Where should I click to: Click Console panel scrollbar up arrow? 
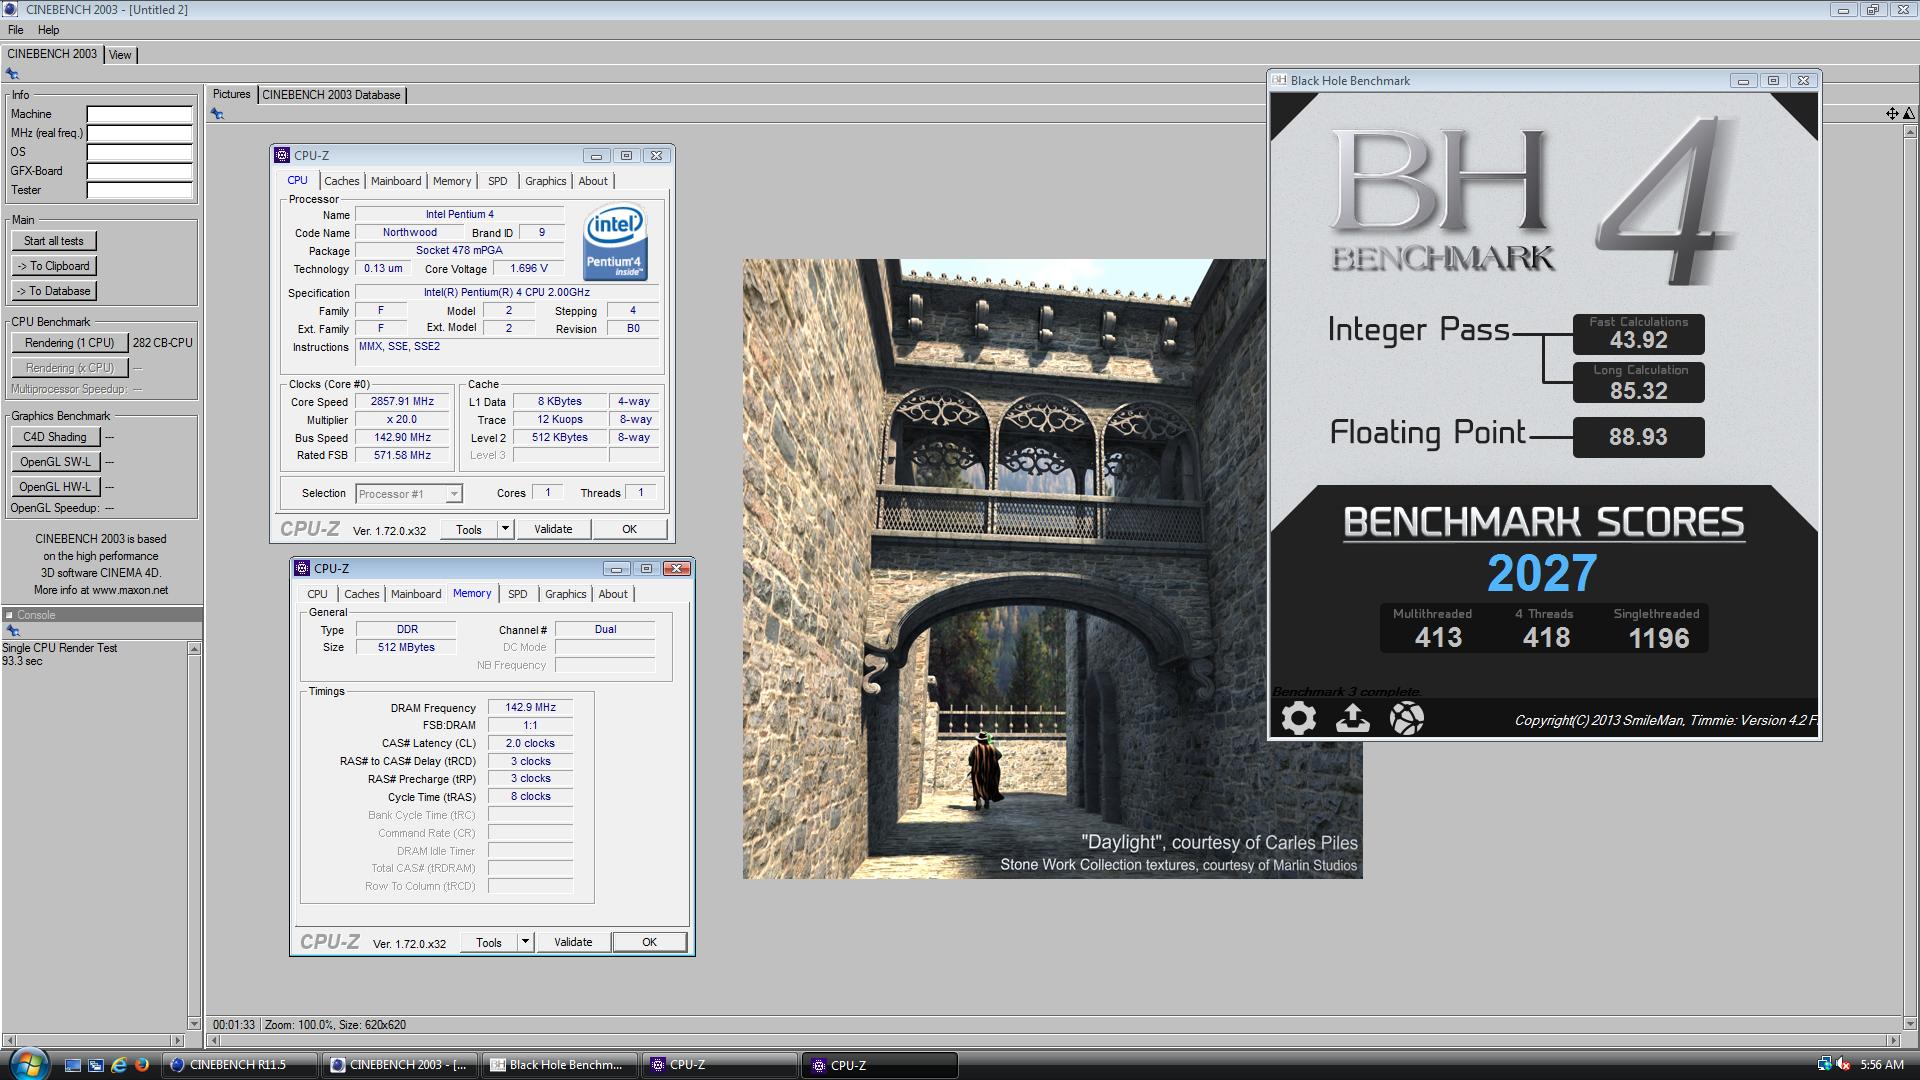pos(194,649)
